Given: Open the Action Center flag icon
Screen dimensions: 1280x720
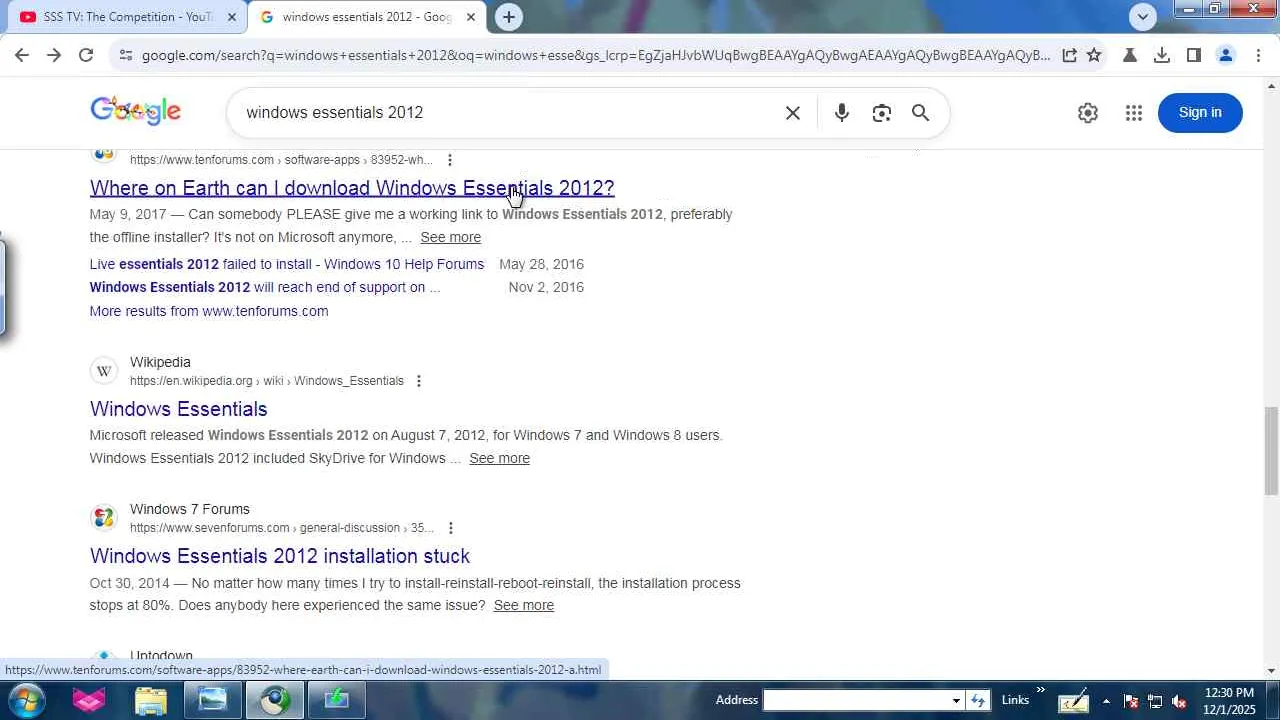Looking at the screenshot, I should coord(1131,701).
